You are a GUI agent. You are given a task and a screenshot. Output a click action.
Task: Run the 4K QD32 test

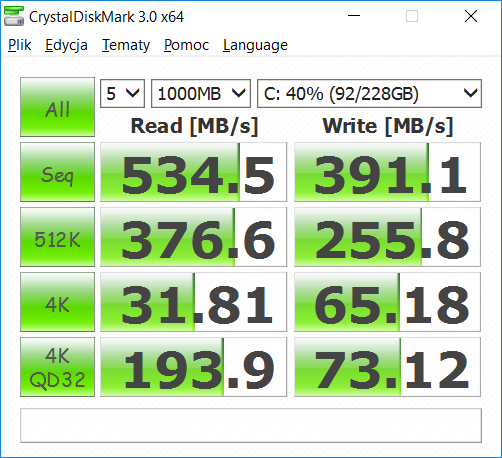point(57,367)
